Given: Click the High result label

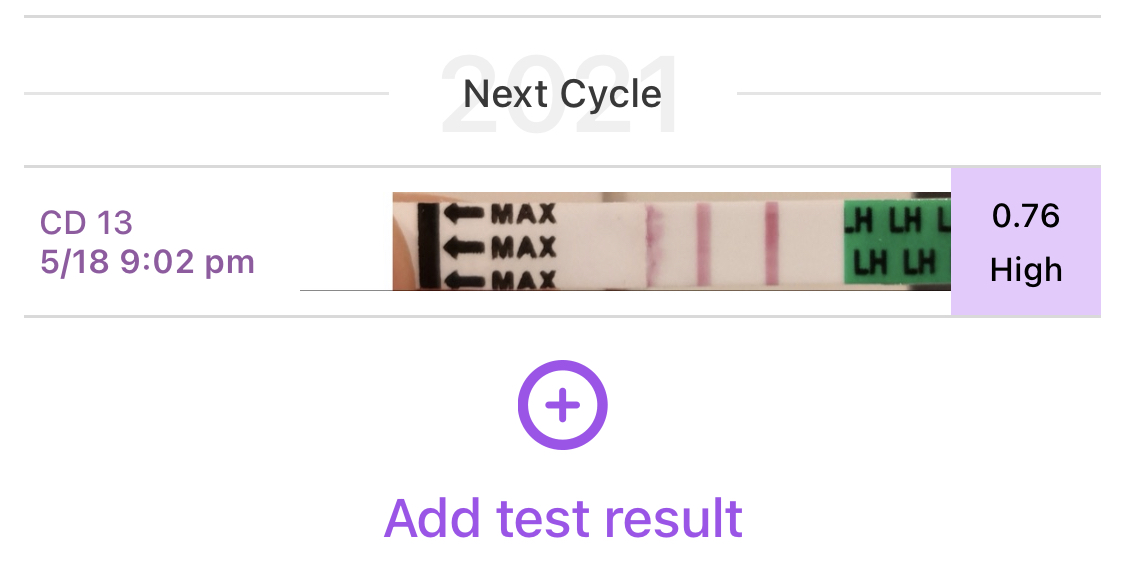Looking at the screenshot, I should [x=1025, y=270].
